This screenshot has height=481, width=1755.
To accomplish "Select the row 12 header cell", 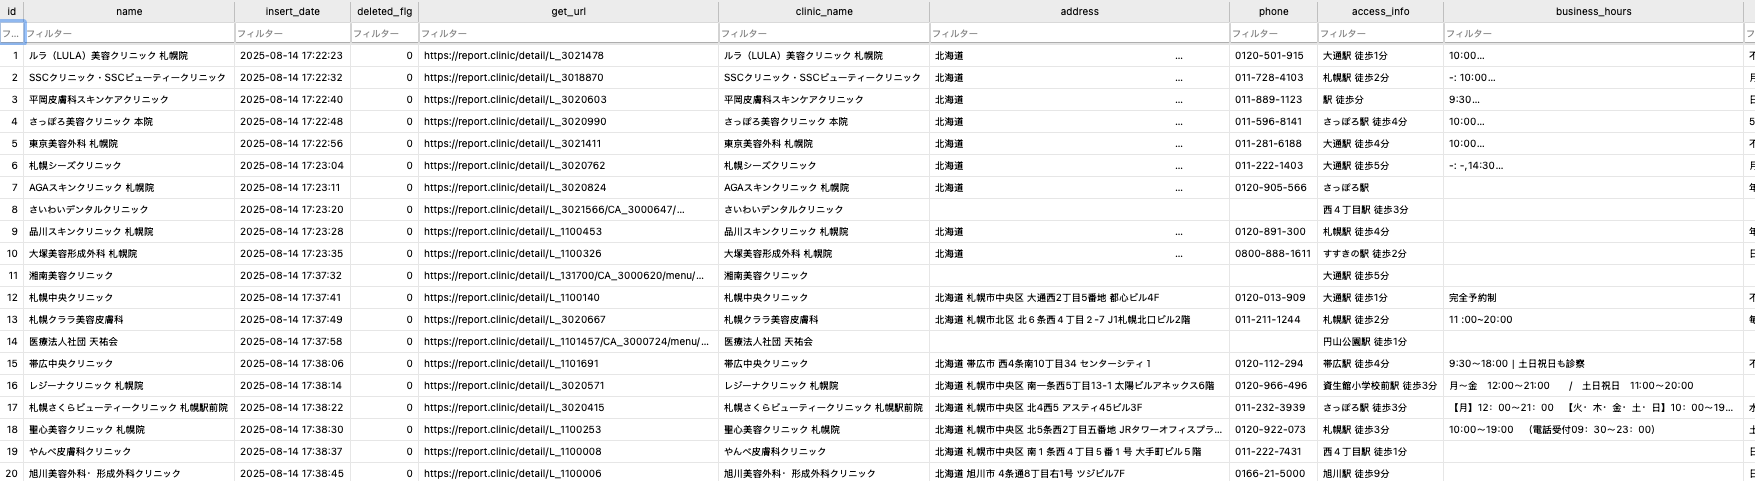I will point(12,297).
